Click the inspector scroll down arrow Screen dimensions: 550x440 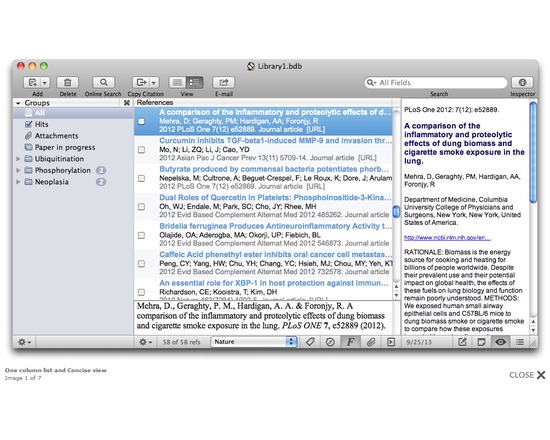point(533,330)
